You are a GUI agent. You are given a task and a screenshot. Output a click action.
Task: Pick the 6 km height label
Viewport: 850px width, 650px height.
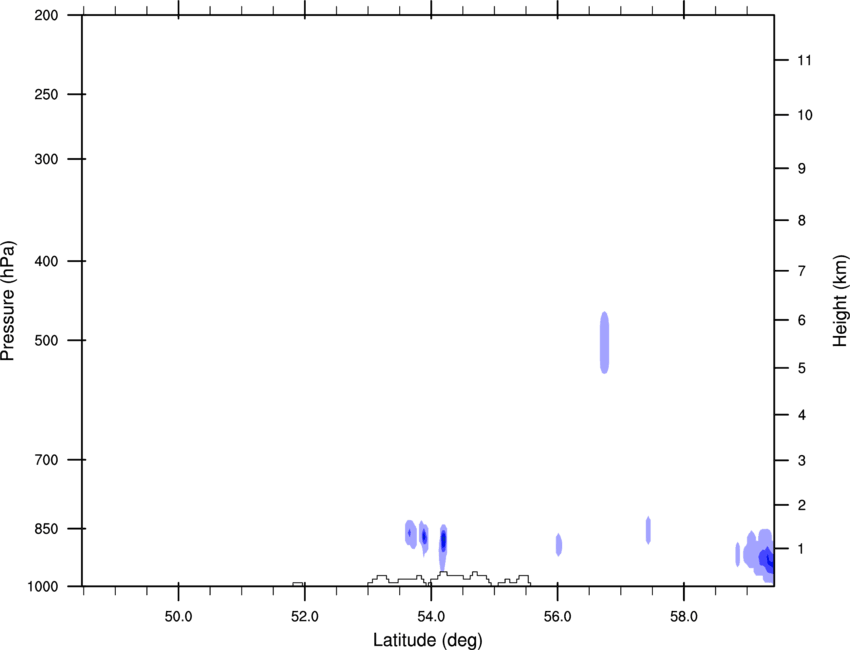[x=802, y=320]
